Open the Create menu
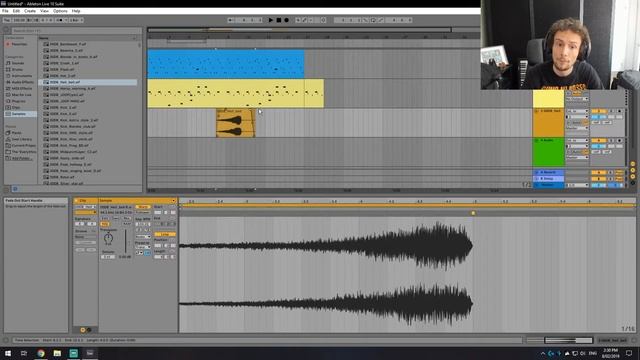 (x=30, y=11)
